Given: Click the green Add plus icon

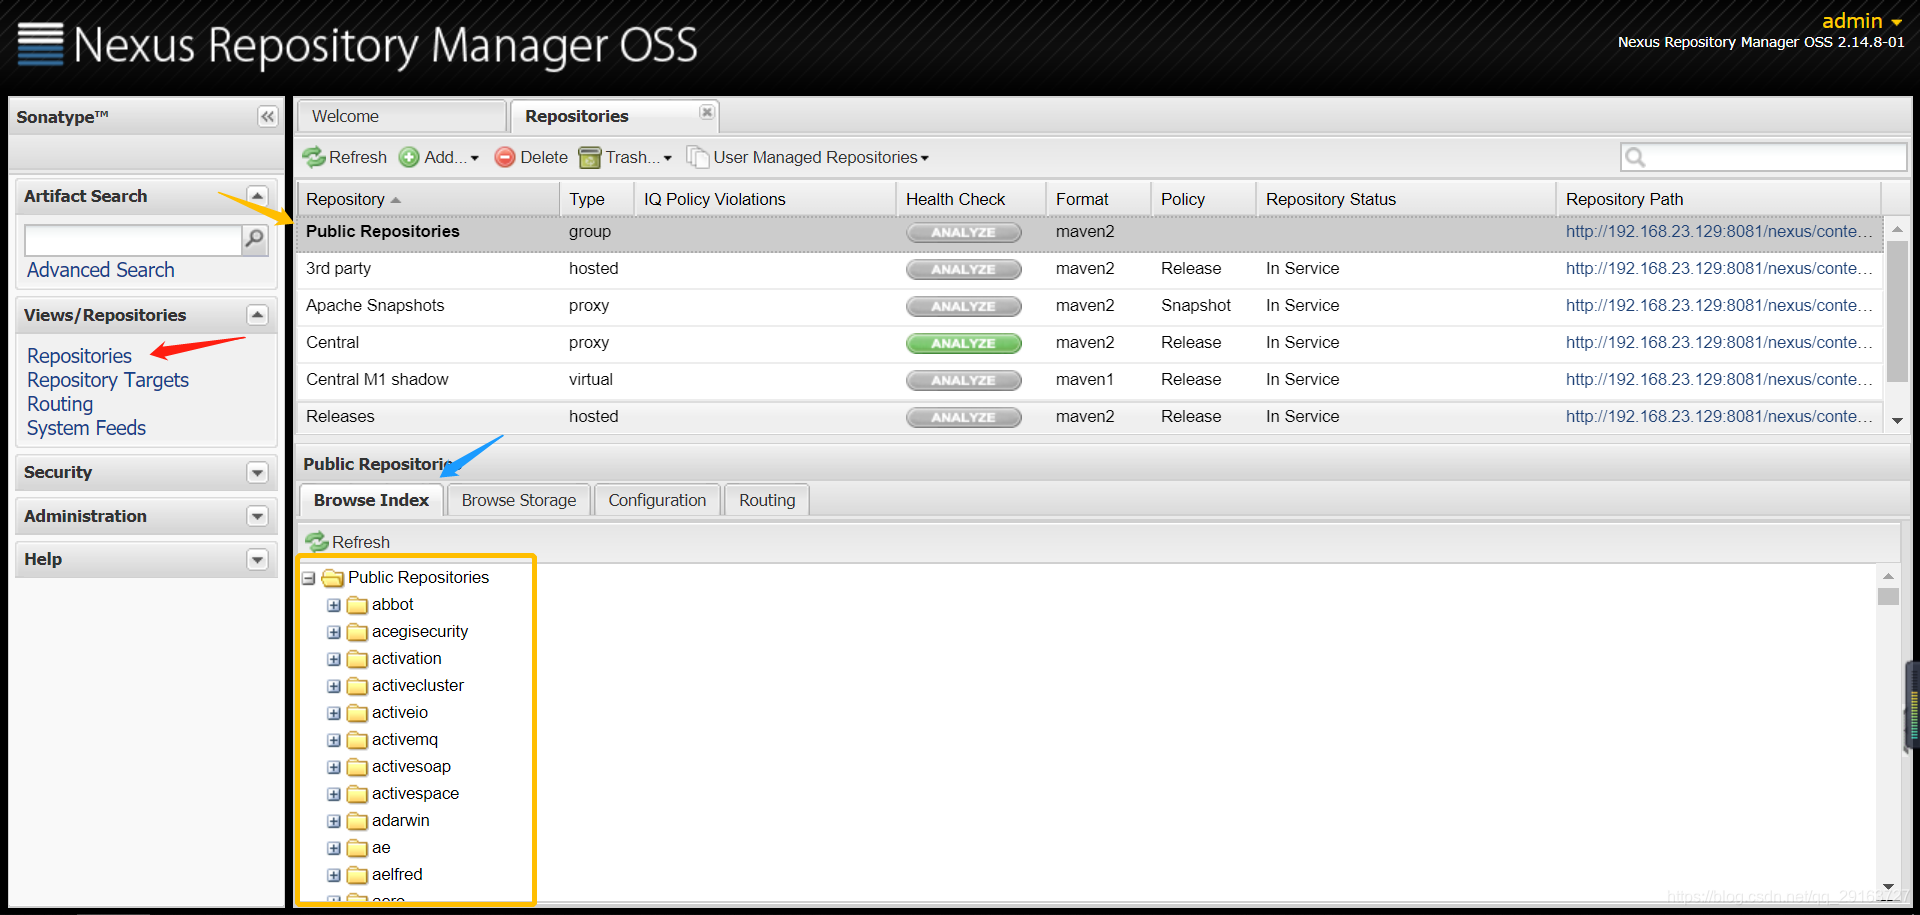Looking at the screenshot, I should coord(409,157).
